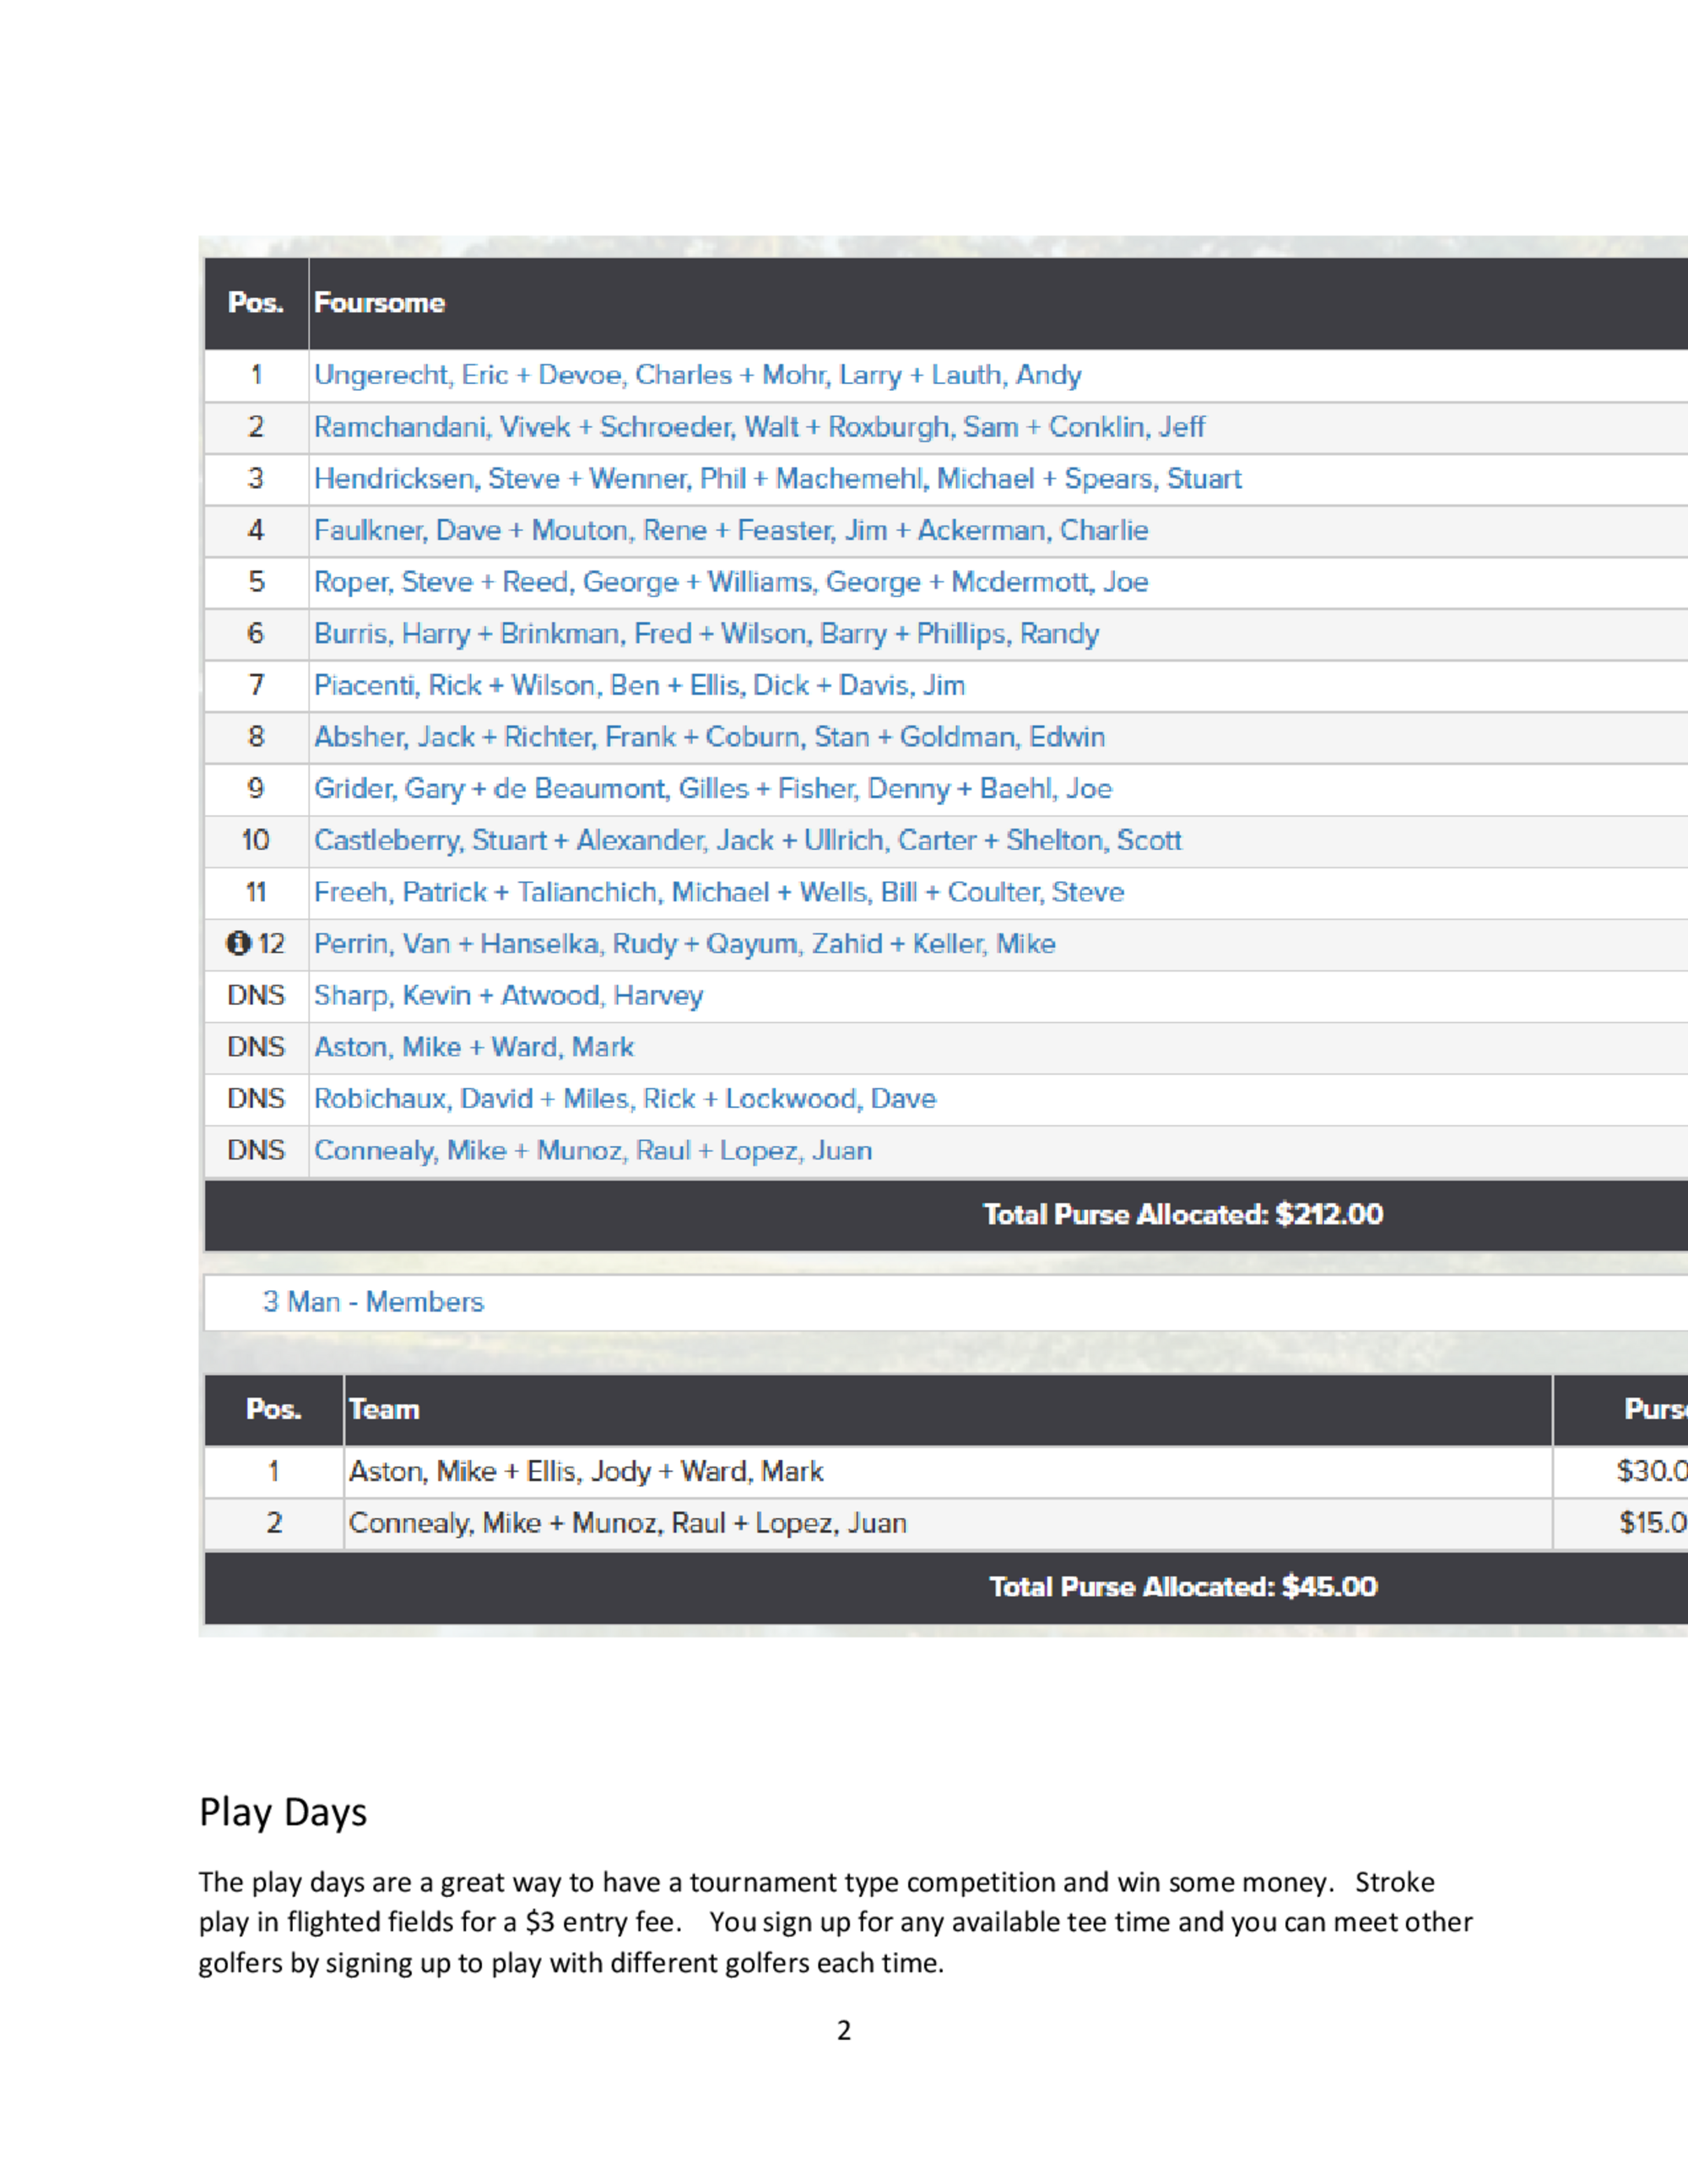This screenshot has width=1688, height=2184.
Task: Click Perrin, Van foursome link
Action: coord(684,944)
